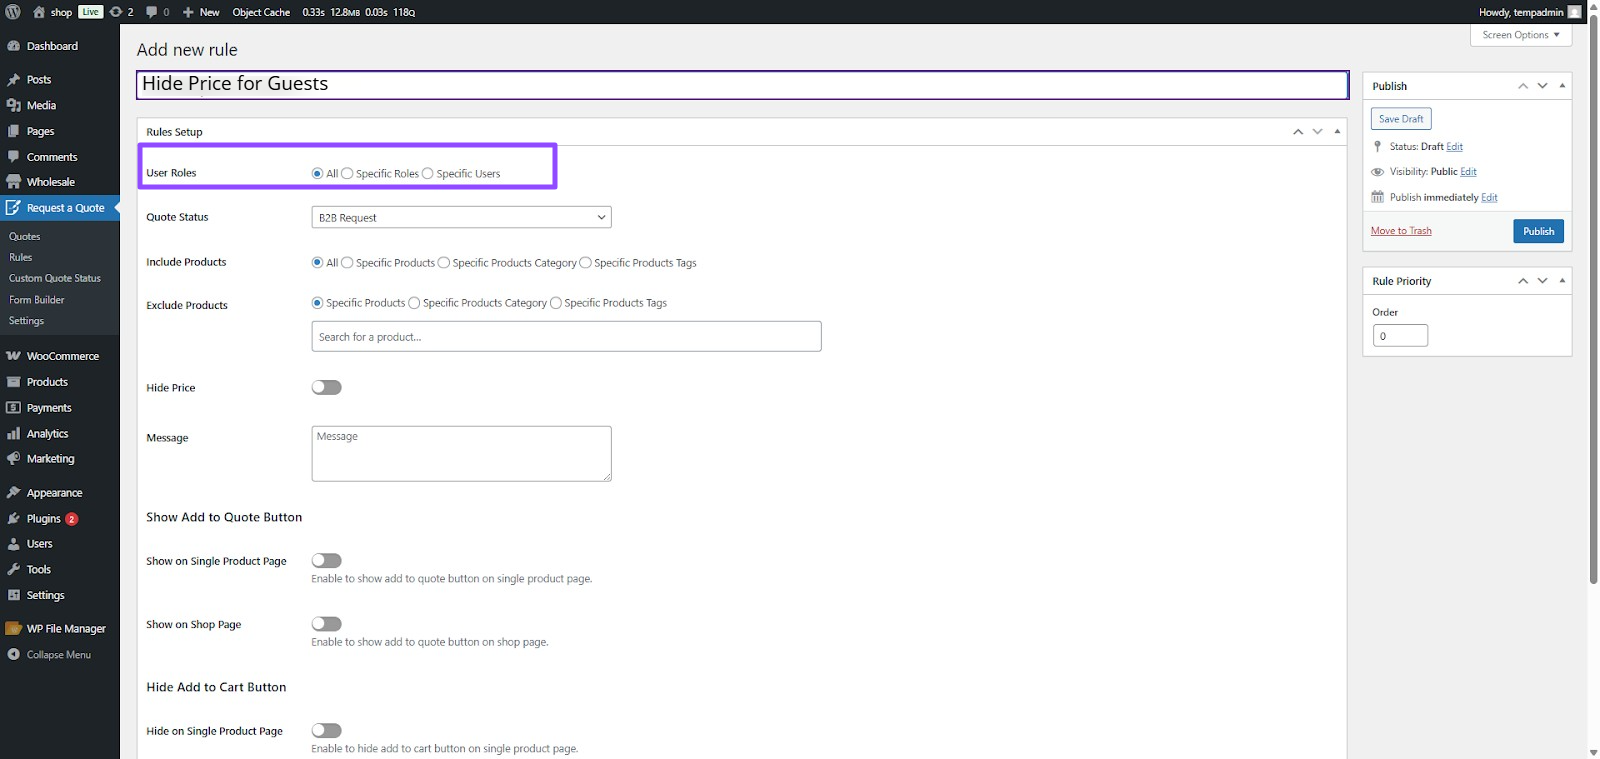Toggle Show on Single Product Page
This screenshot has width=1600, height=759.
click(327, 561)
